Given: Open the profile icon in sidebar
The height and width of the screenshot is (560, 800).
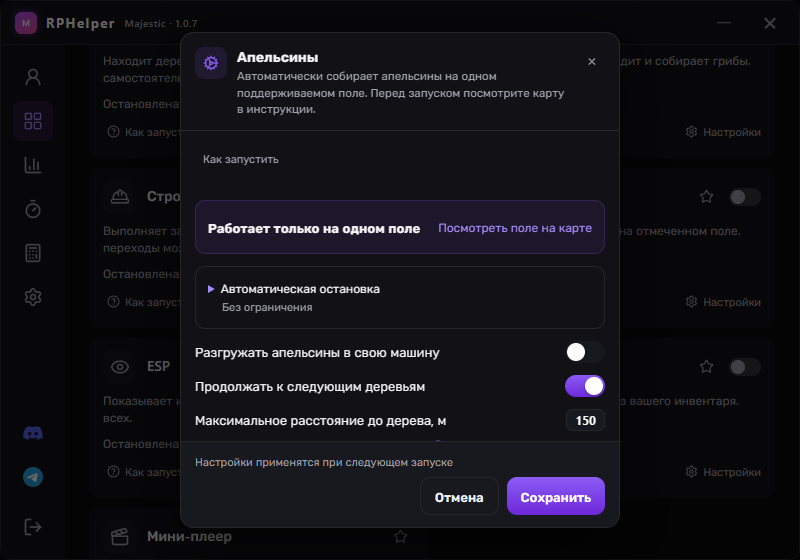Looking at the screenshot, I should coord(33,77).
